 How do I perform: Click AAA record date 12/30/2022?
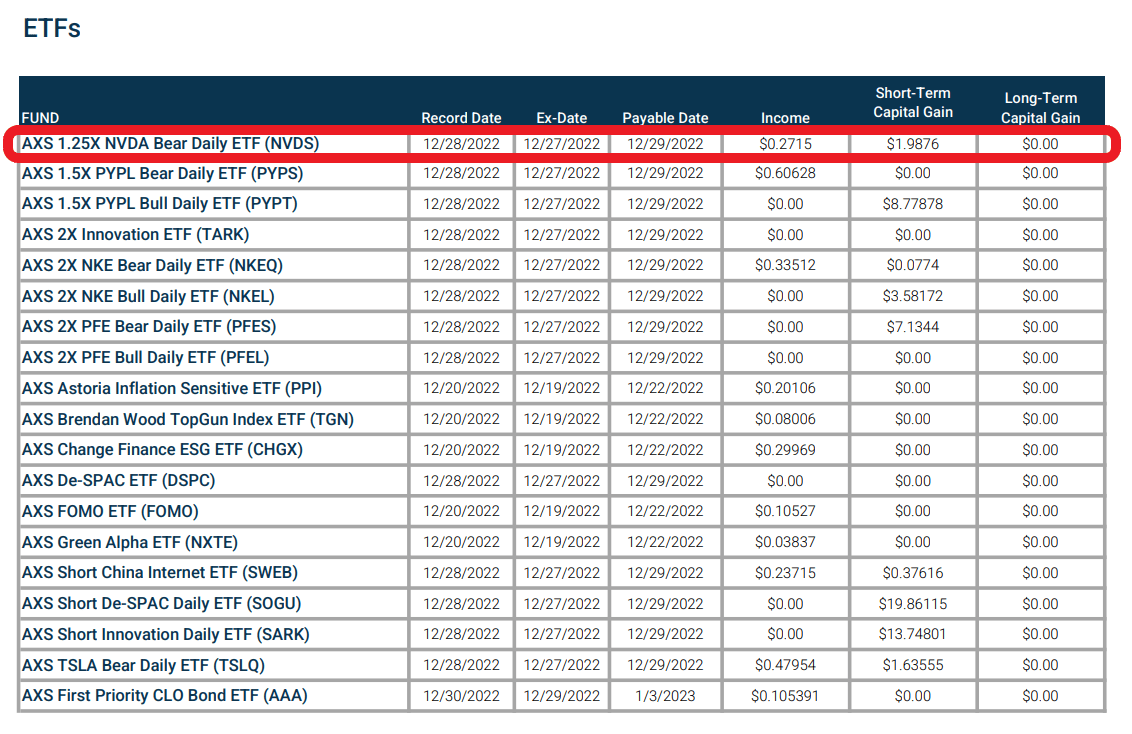(461, 696)
